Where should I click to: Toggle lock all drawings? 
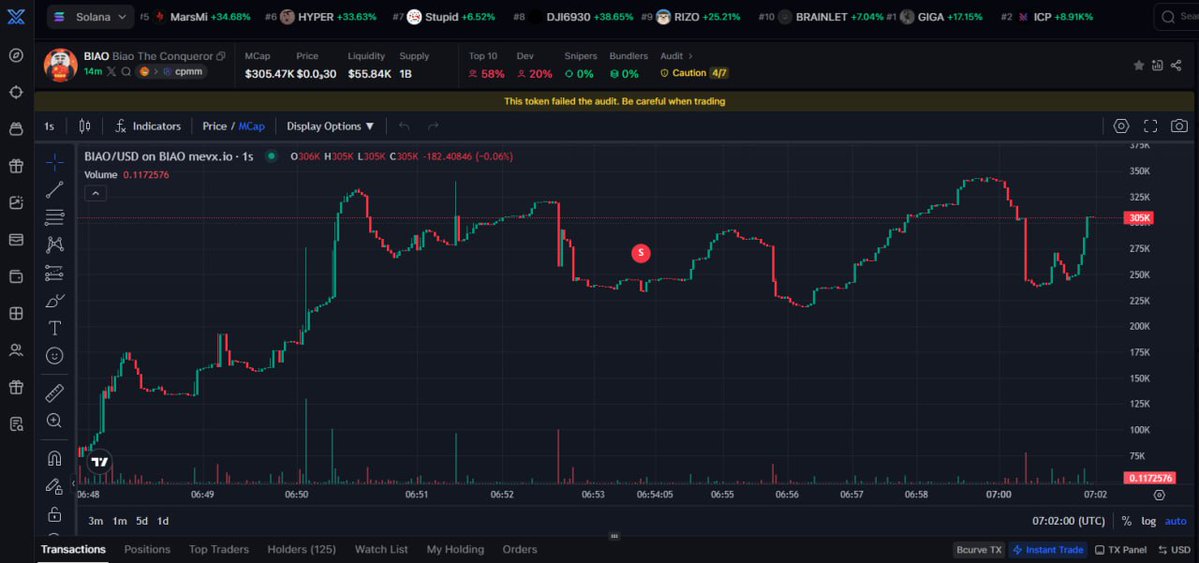(x=54, y=513)
